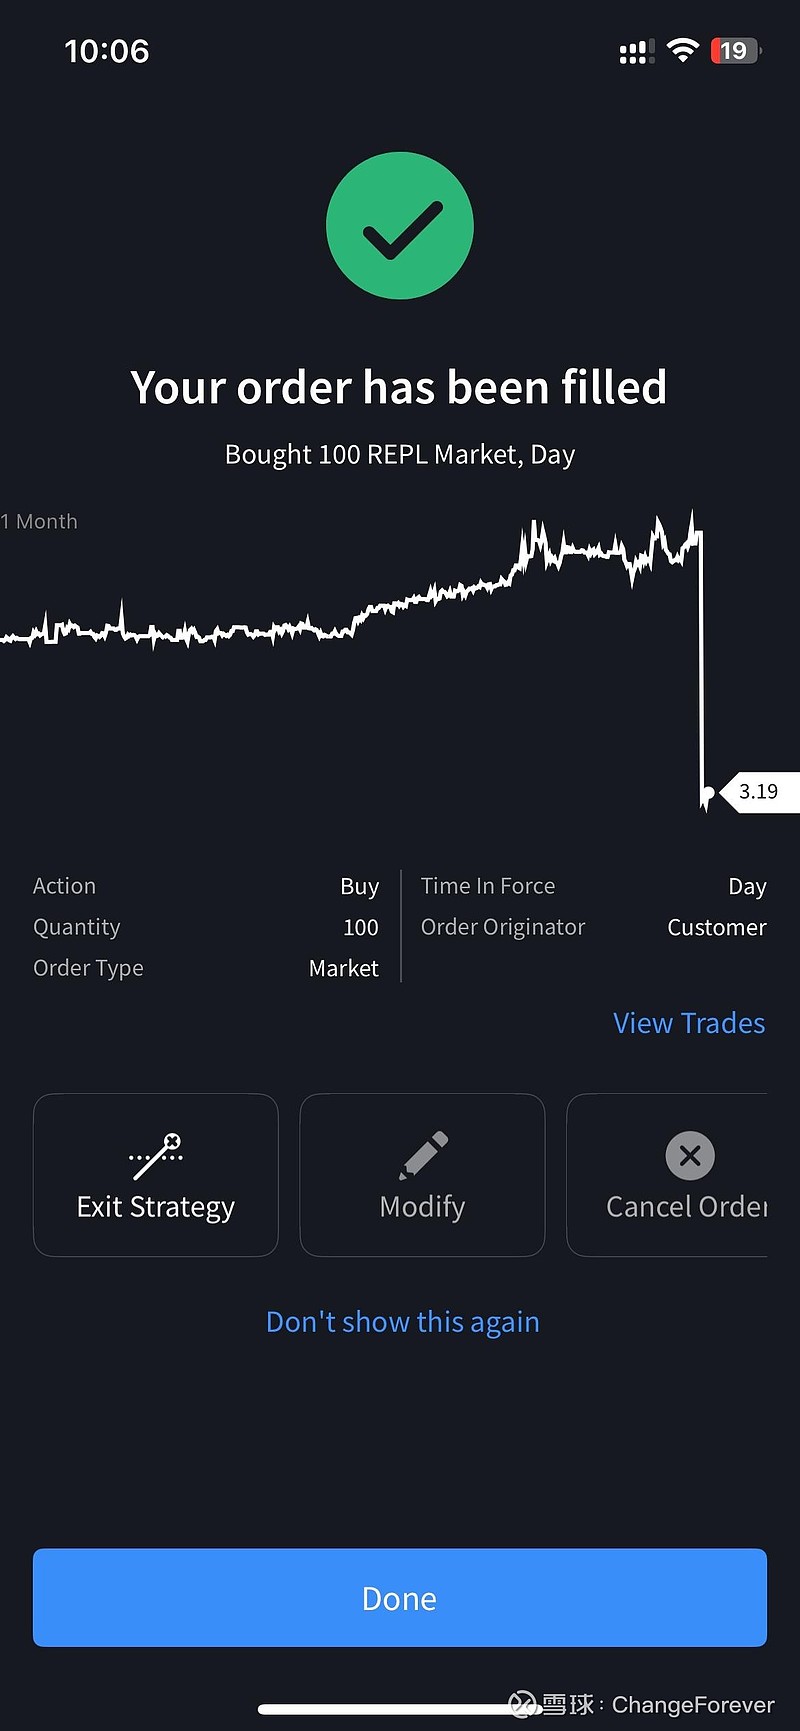Viewport: 800px width, 1731px height.
Task: Open Exit Strategy via its dotted-line icon
Action: [156, 1156]
